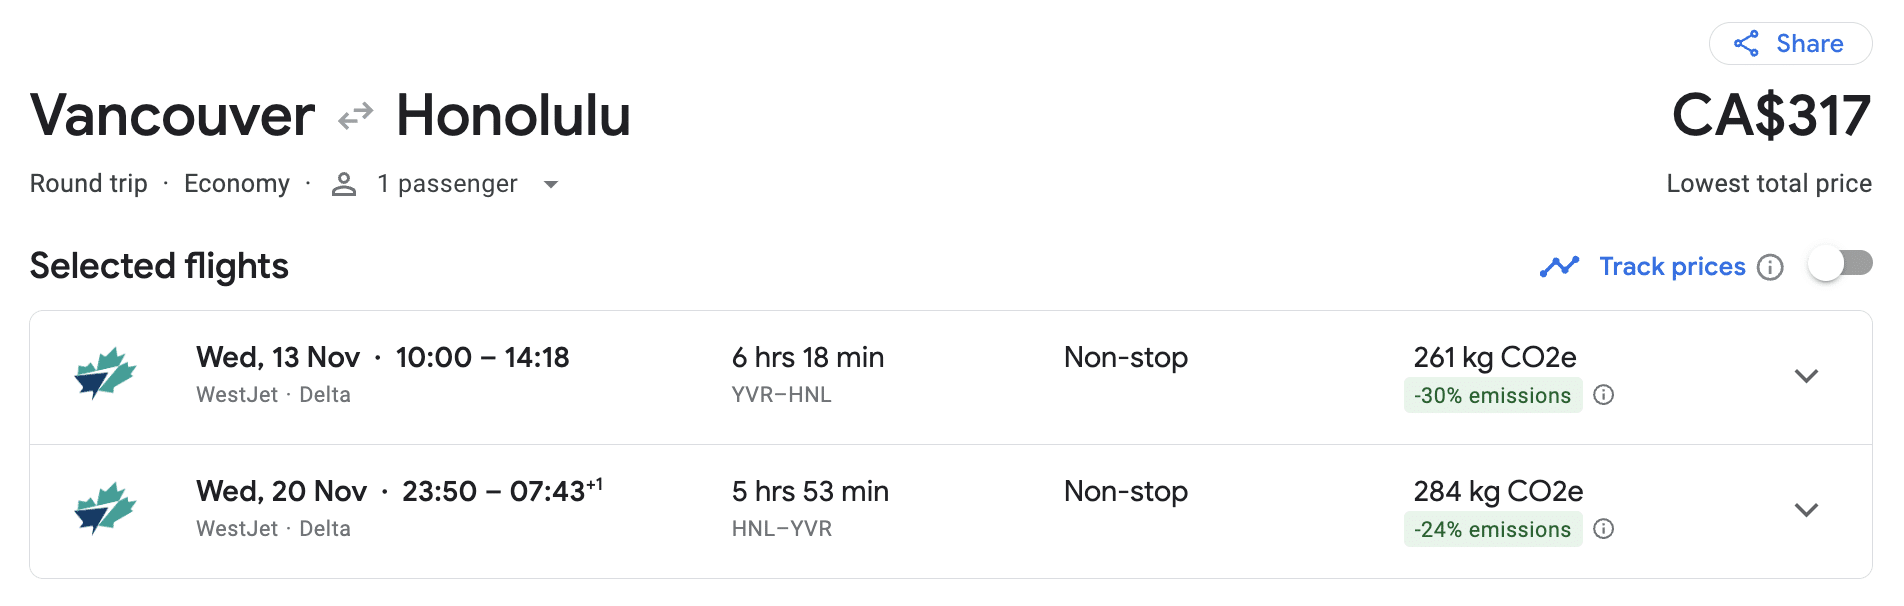1904x606 pixels.
Task: Open the Track prices link
Action: click(x=1672, y=267)
